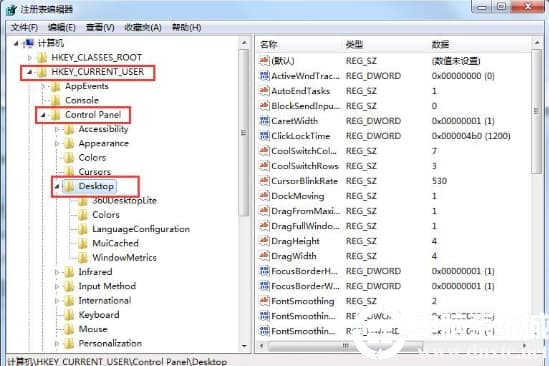Select the Cursors key
The image size is (549, 366).
pos(95,172)
